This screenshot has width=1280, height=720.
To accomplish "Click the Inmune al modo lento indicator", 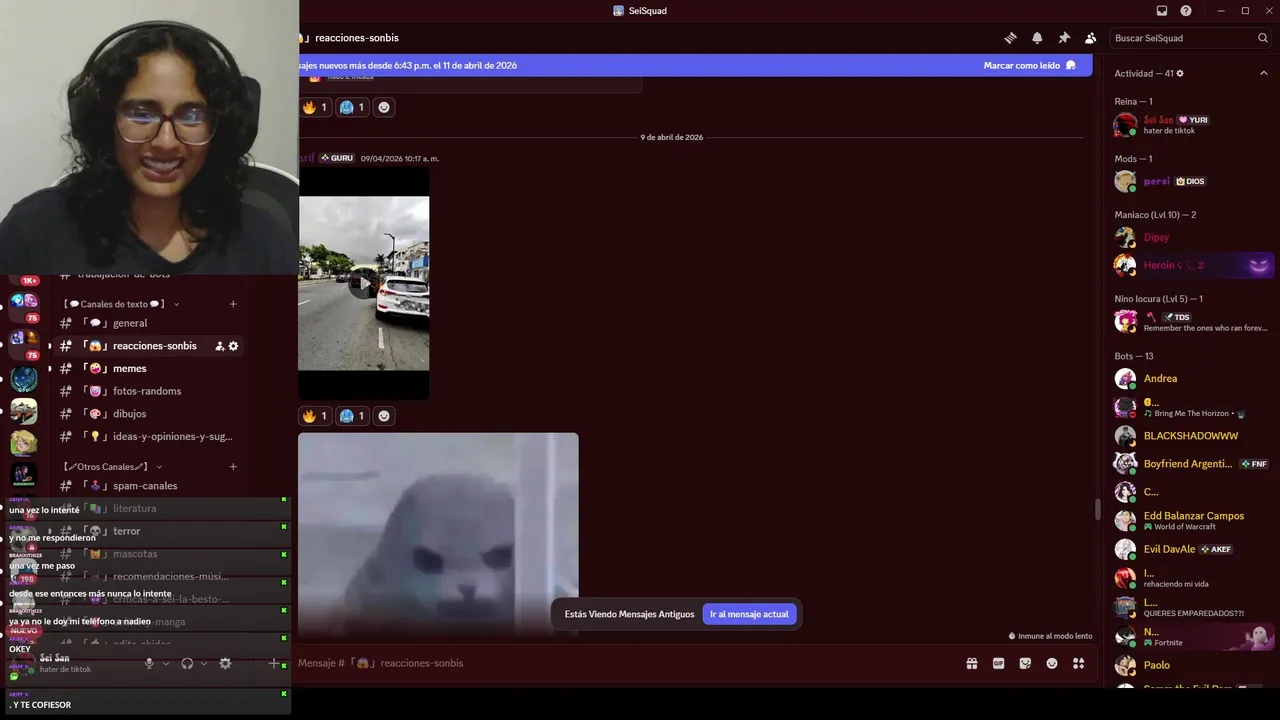I will click(x=1050, y=636).
